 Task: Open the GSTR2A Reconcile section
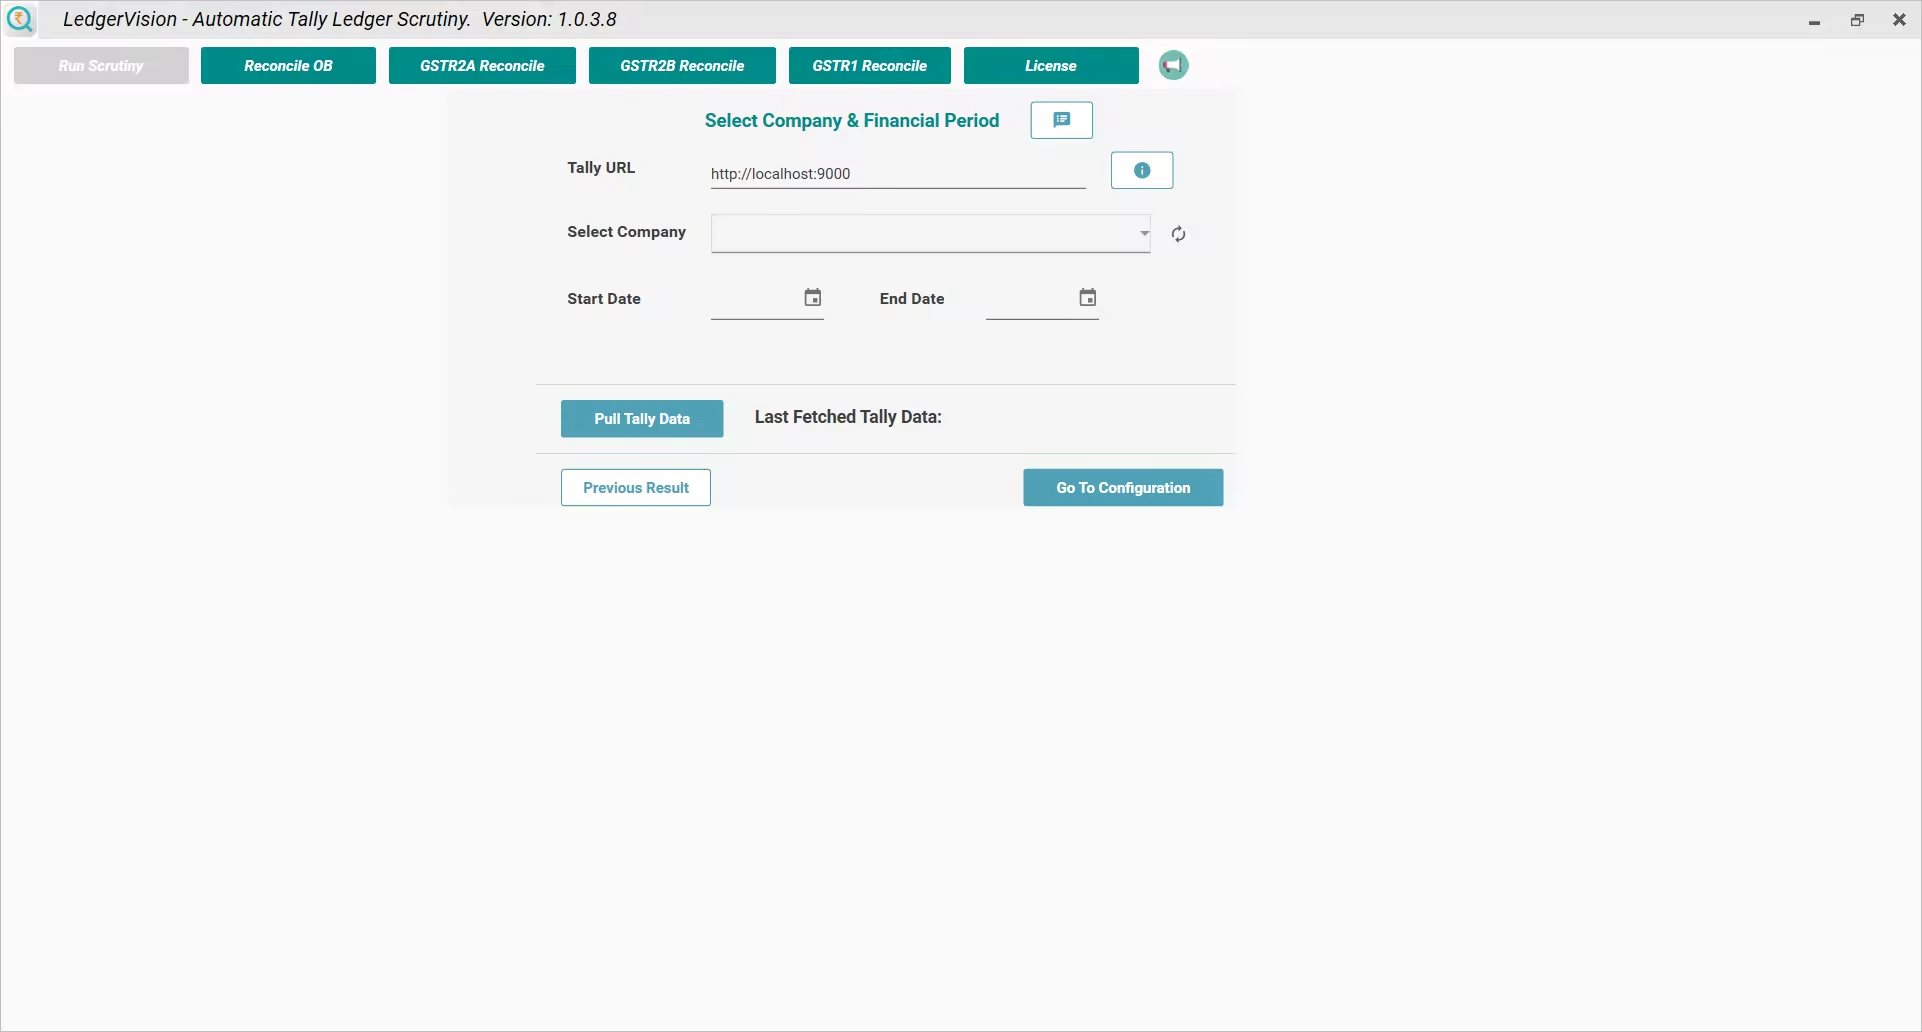[482, 66]
